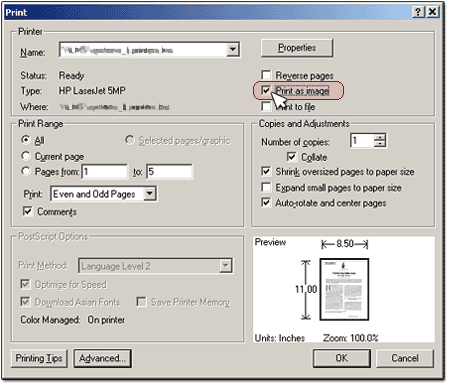Click the Properties button
The image size is (450, 386).
pyautogui.click(x=297, y=48)
